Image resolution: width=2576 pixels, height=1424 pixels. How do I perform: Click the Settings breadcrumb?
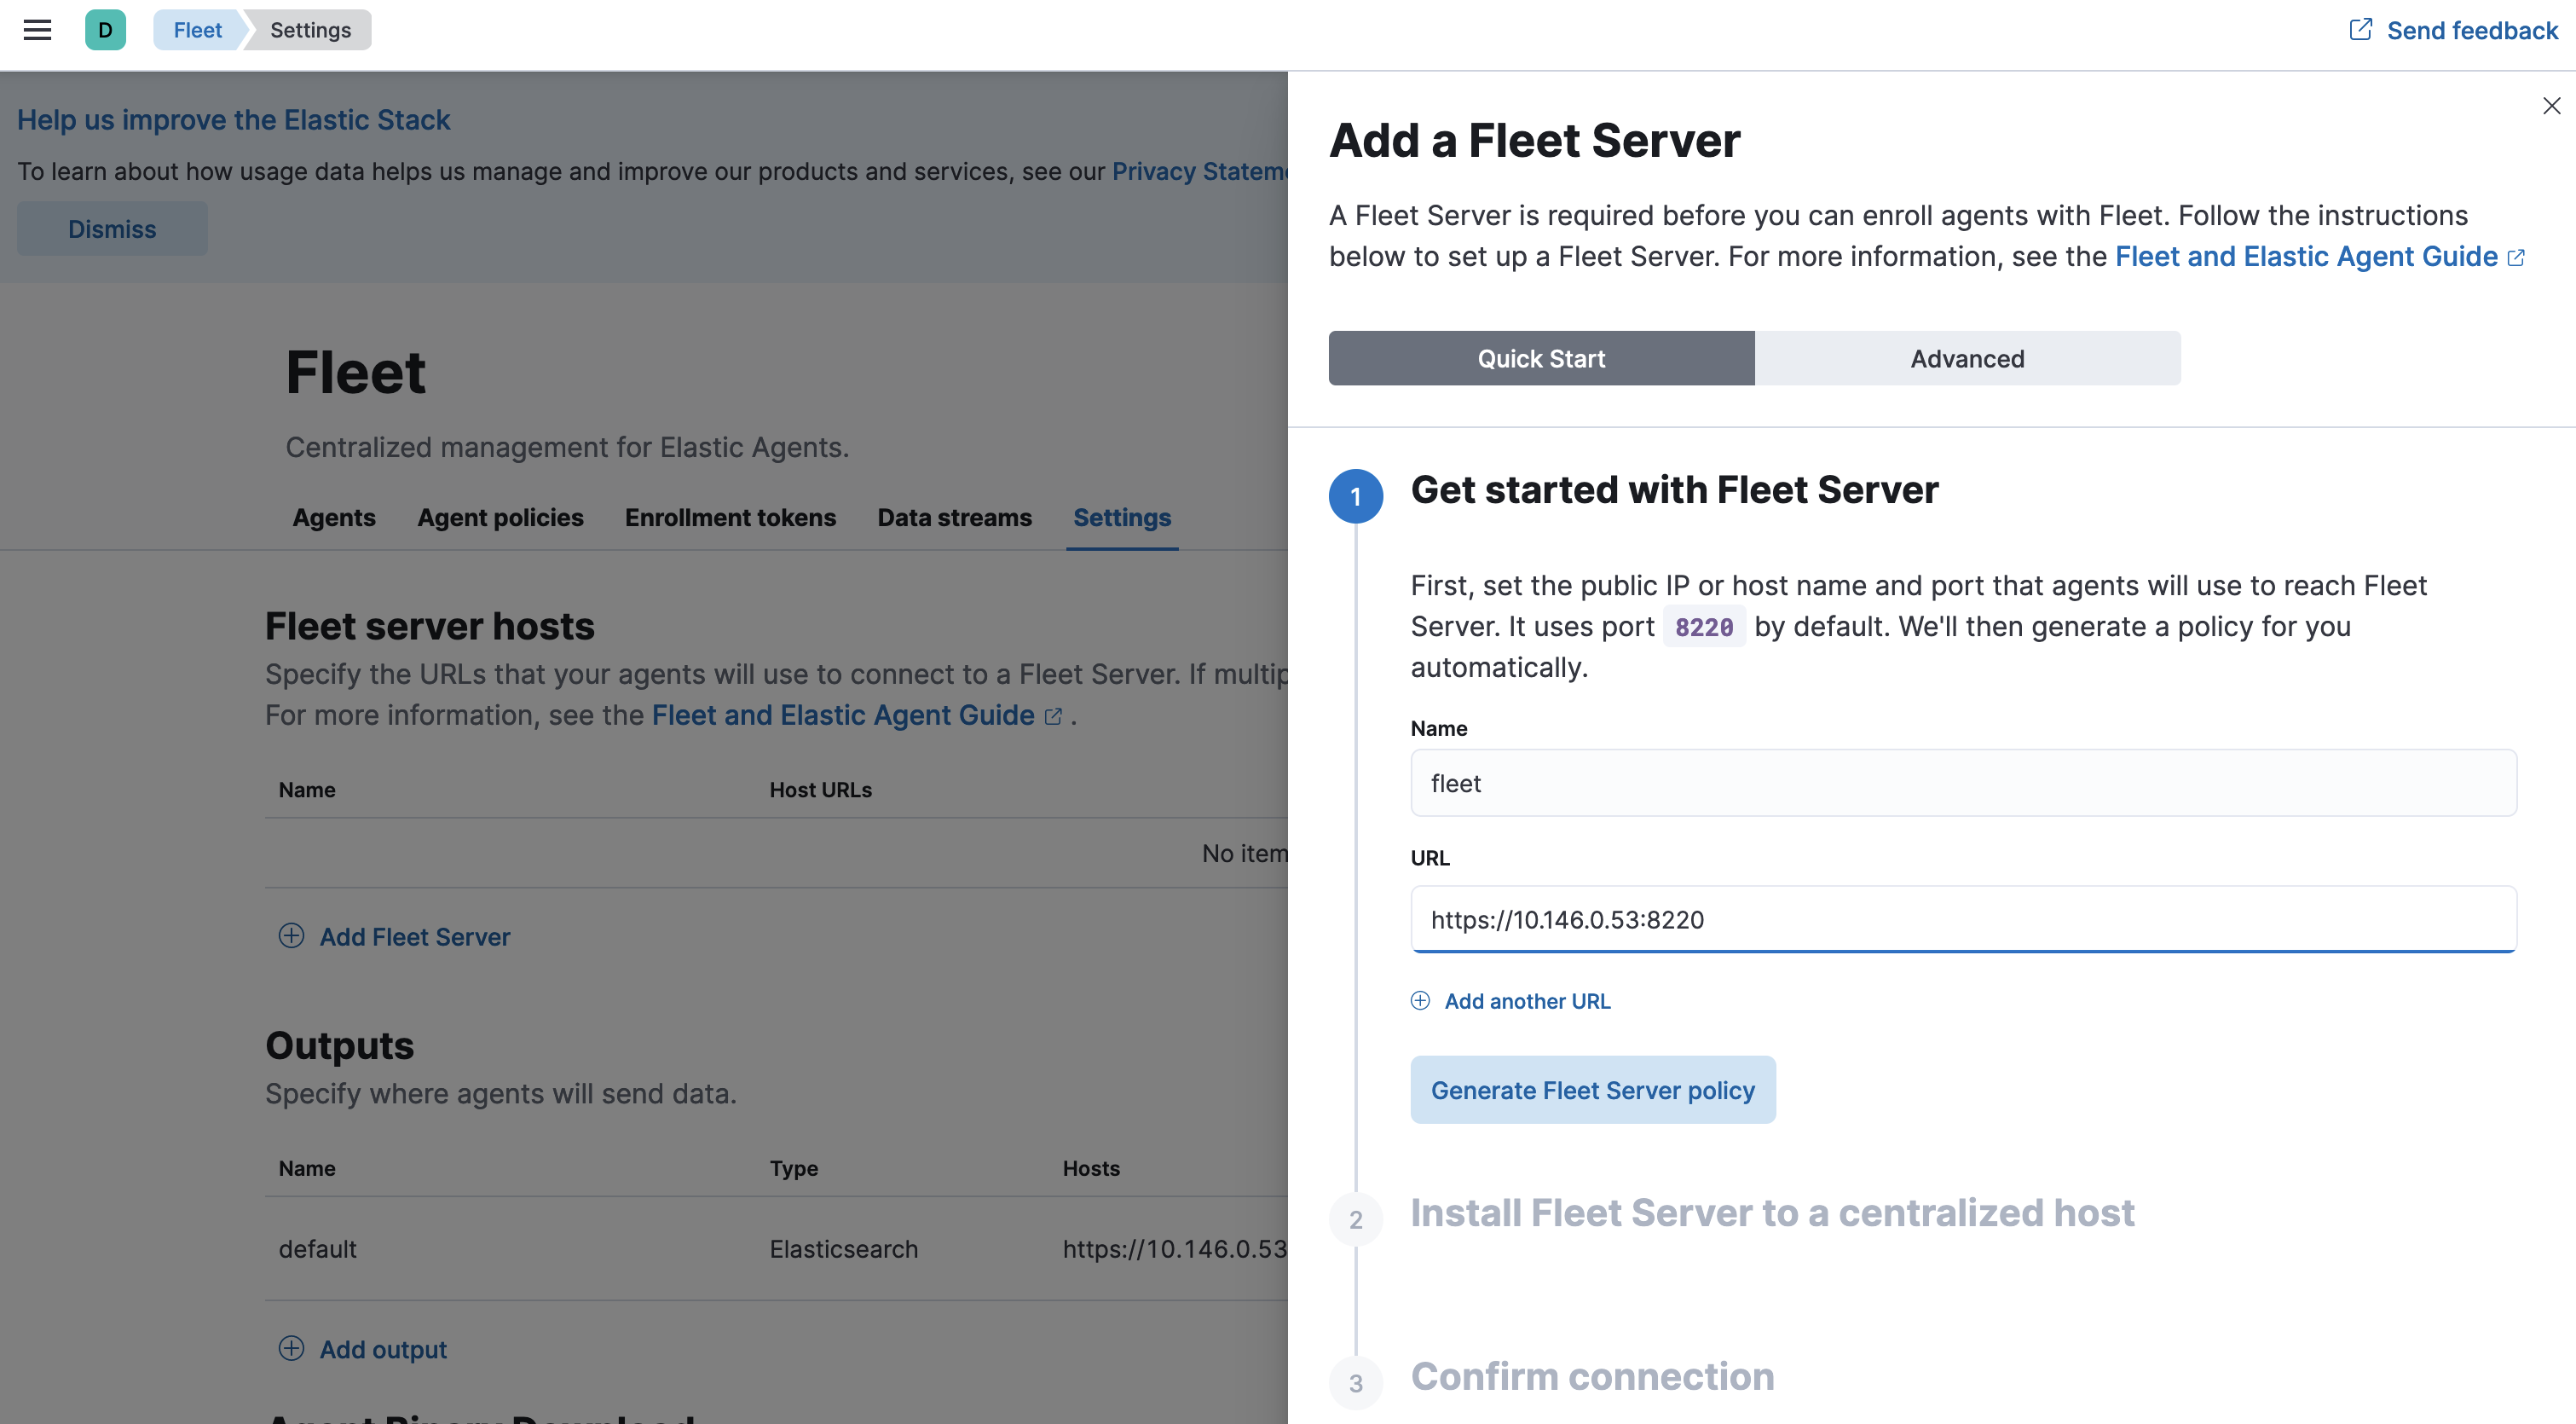(310, 30)
